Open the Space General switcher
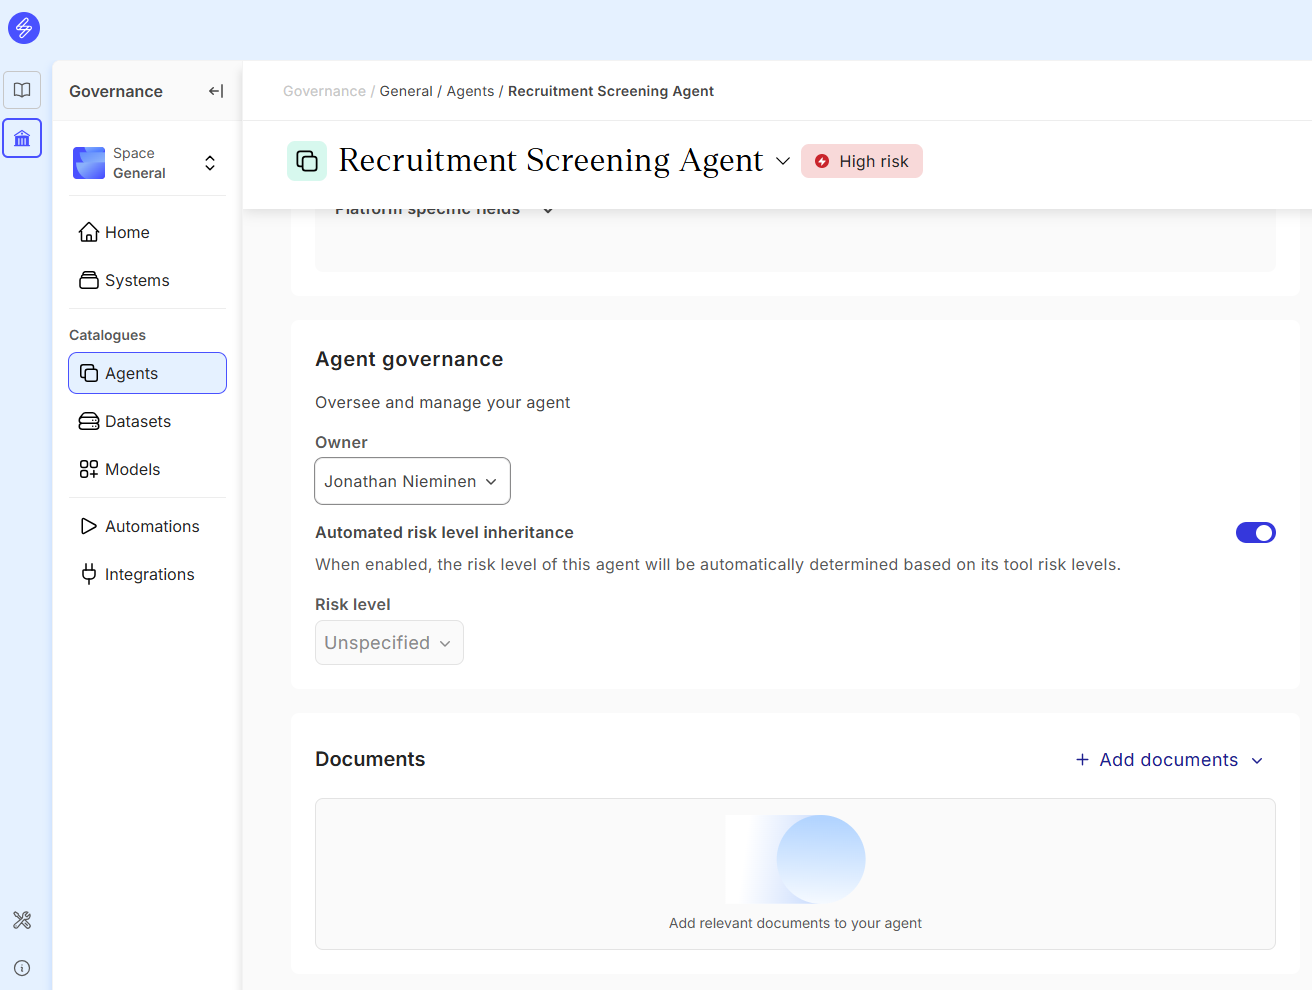Image resolution: width=1312 pixels, height=990 pixels. coord(147,163)
